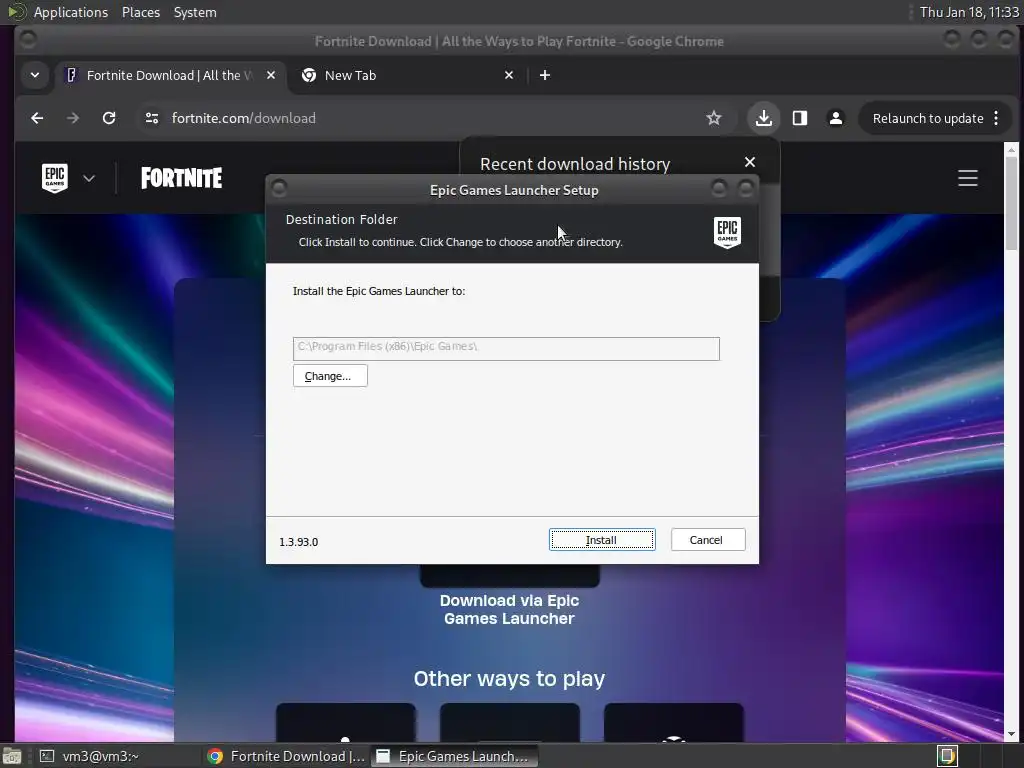Click the browser forward arrow
The width and height of the screenshot is (1024, 768).
click(x=73, y=118)
